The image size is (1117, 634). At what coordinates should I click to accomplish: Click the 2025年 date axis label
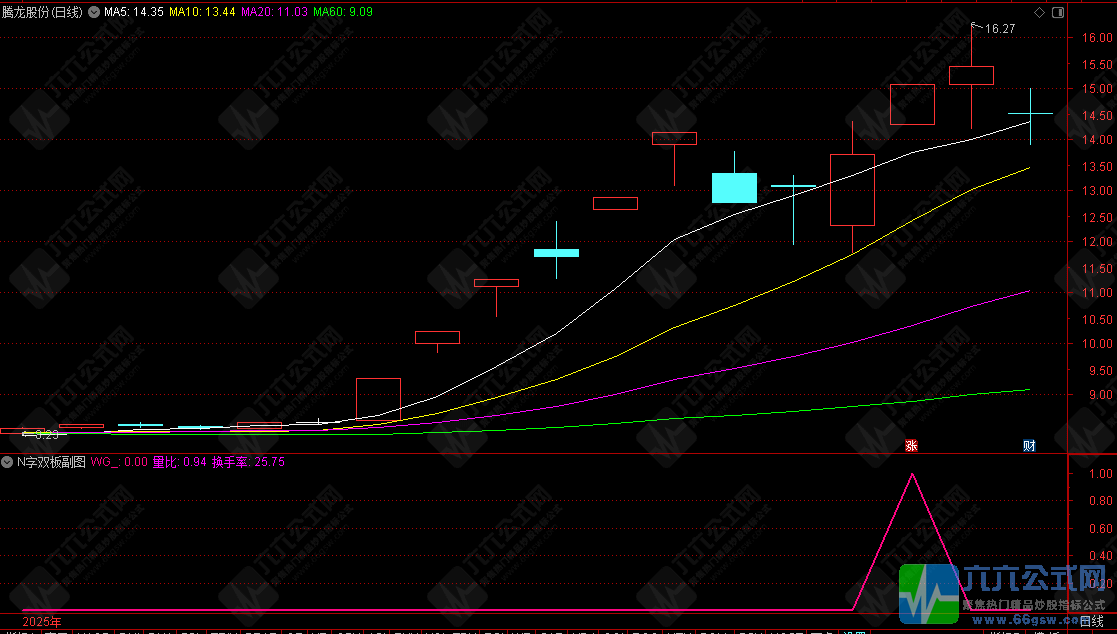42,622
